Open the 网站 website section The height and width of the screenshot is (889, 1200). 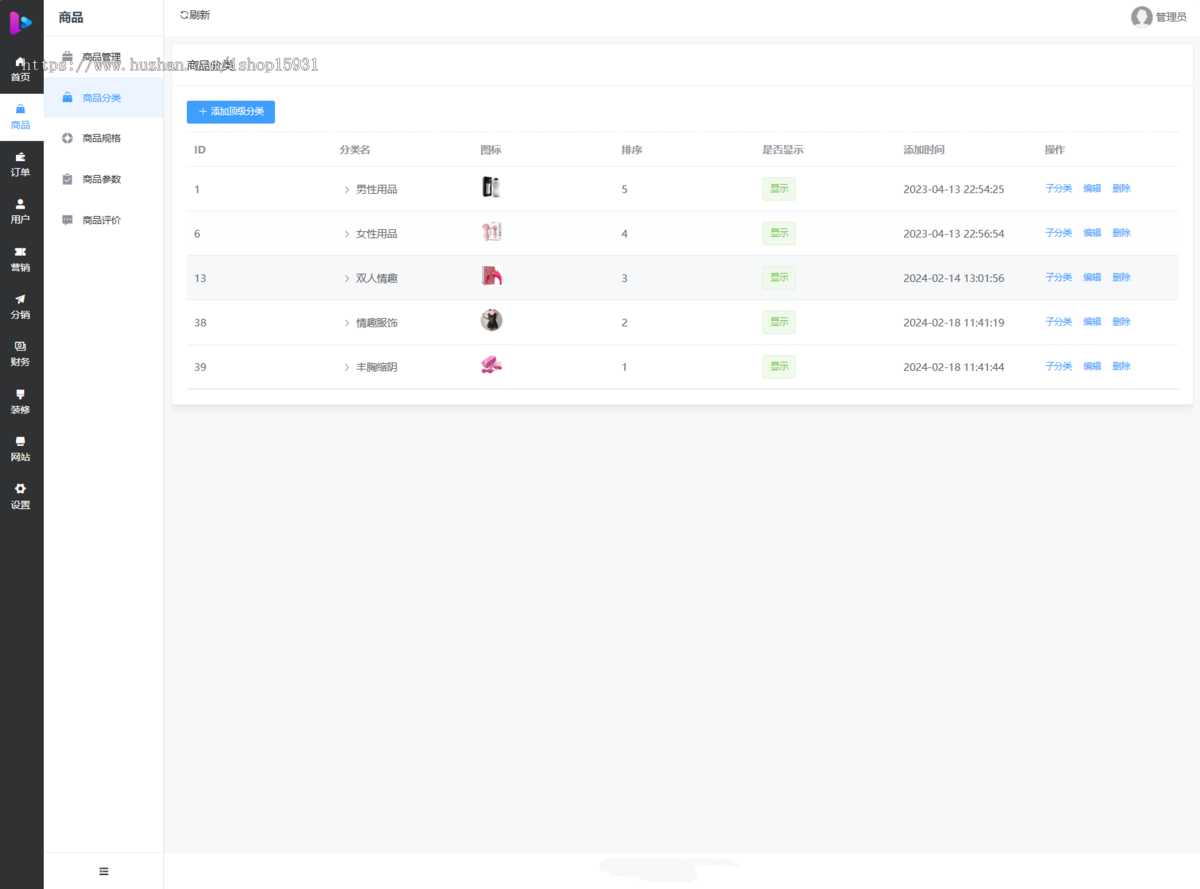(21, 449)
